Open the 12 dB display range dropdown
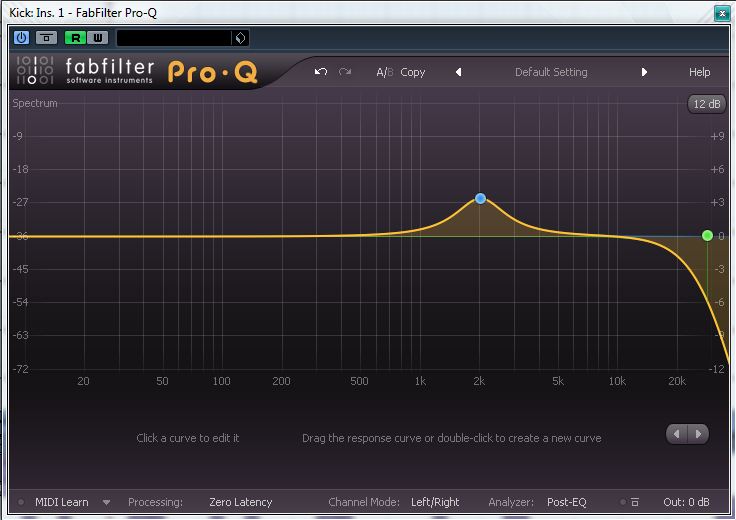The image size is (736, 520). point(706,104)
